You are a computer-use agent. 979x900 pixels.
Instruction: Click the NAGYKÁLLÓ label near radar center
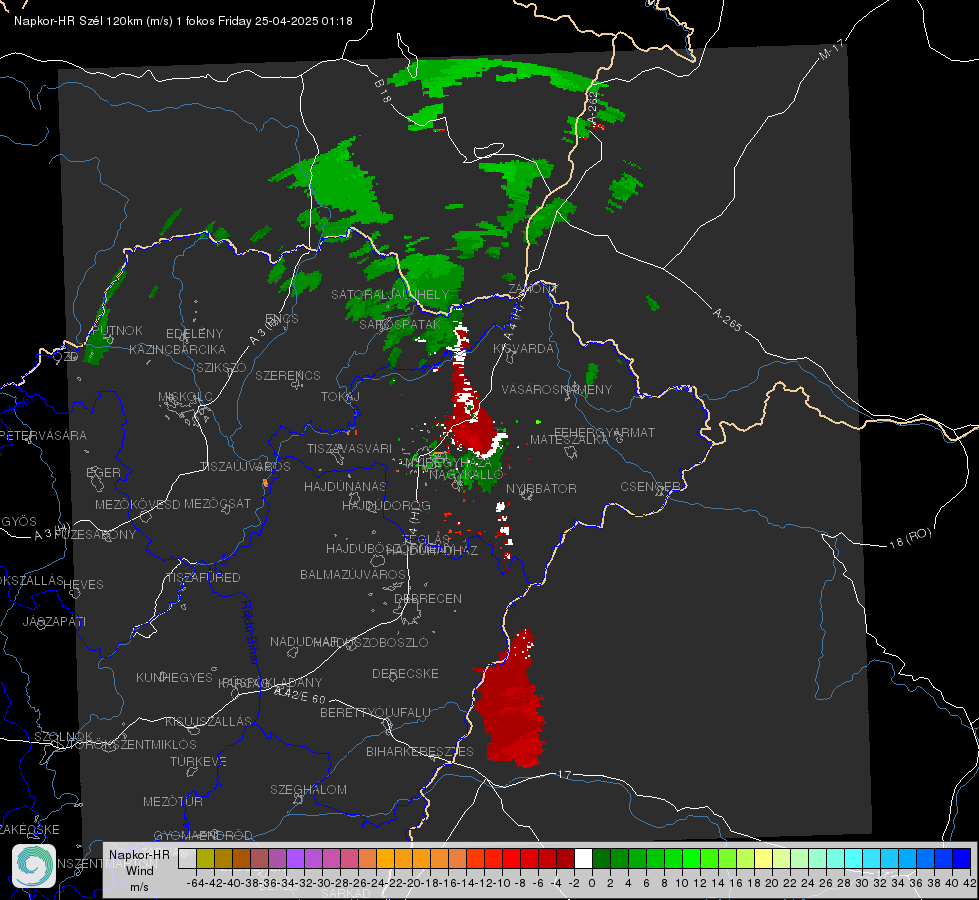466,475
